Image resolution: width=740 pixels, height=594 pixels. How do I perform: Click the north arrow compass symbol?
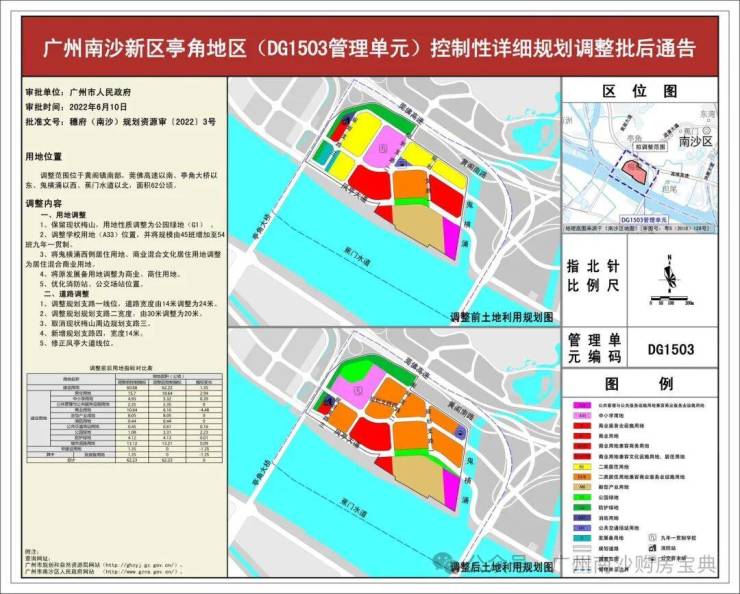pos(669,275)
